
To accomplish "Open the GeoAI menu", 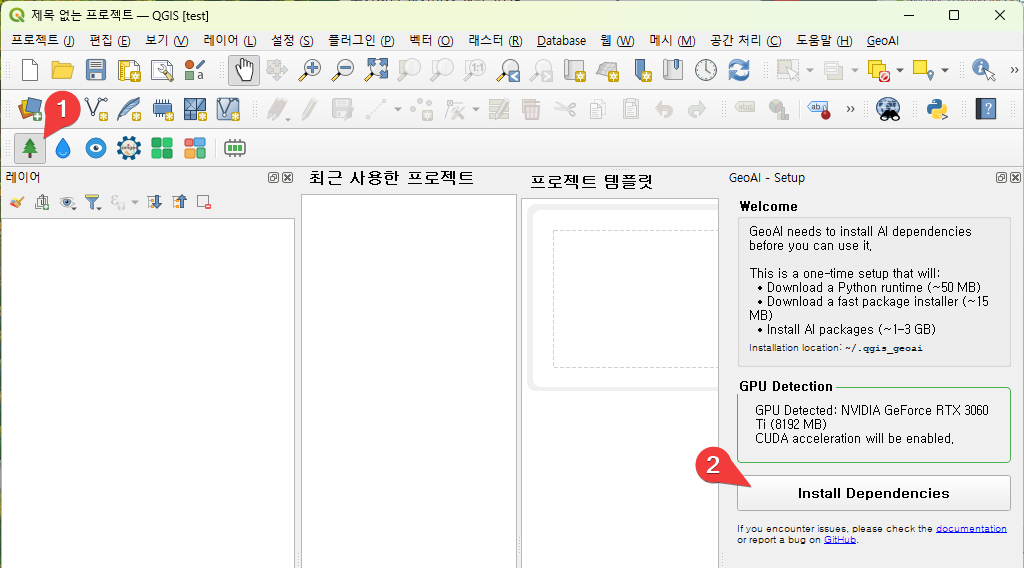I will tap(882, 41).
